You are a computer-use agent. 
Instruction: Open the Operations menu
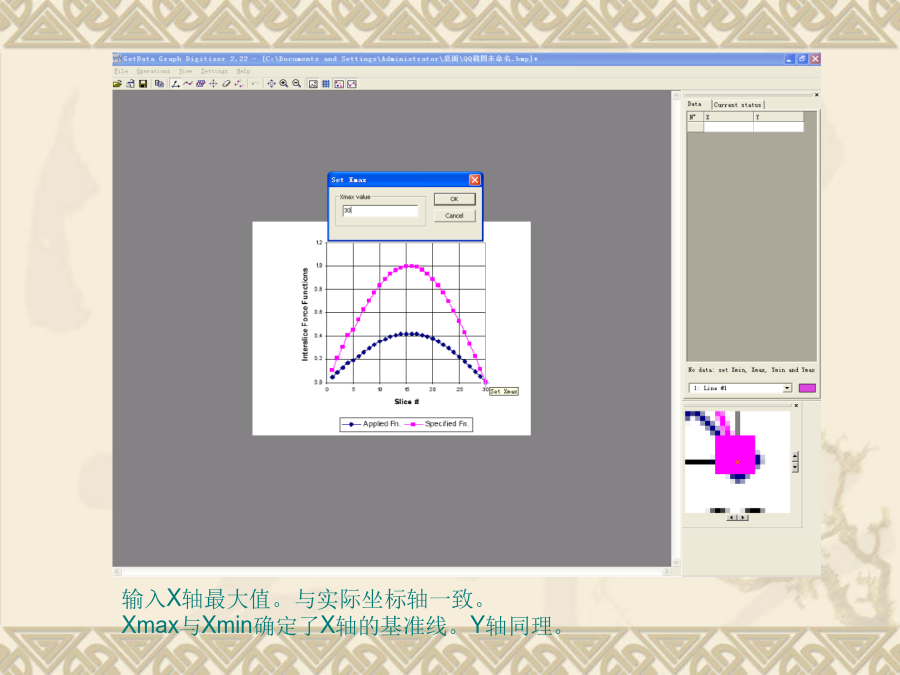[x=153, y=71]
